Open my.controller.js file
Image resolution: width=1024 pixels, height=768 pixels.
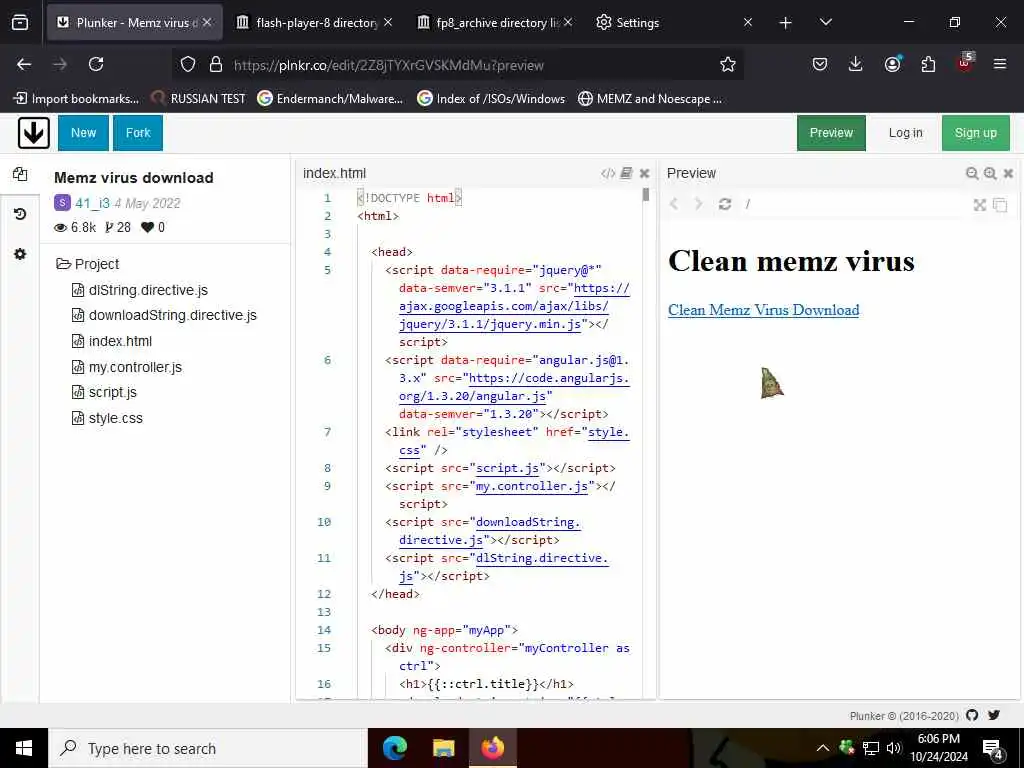127,367
